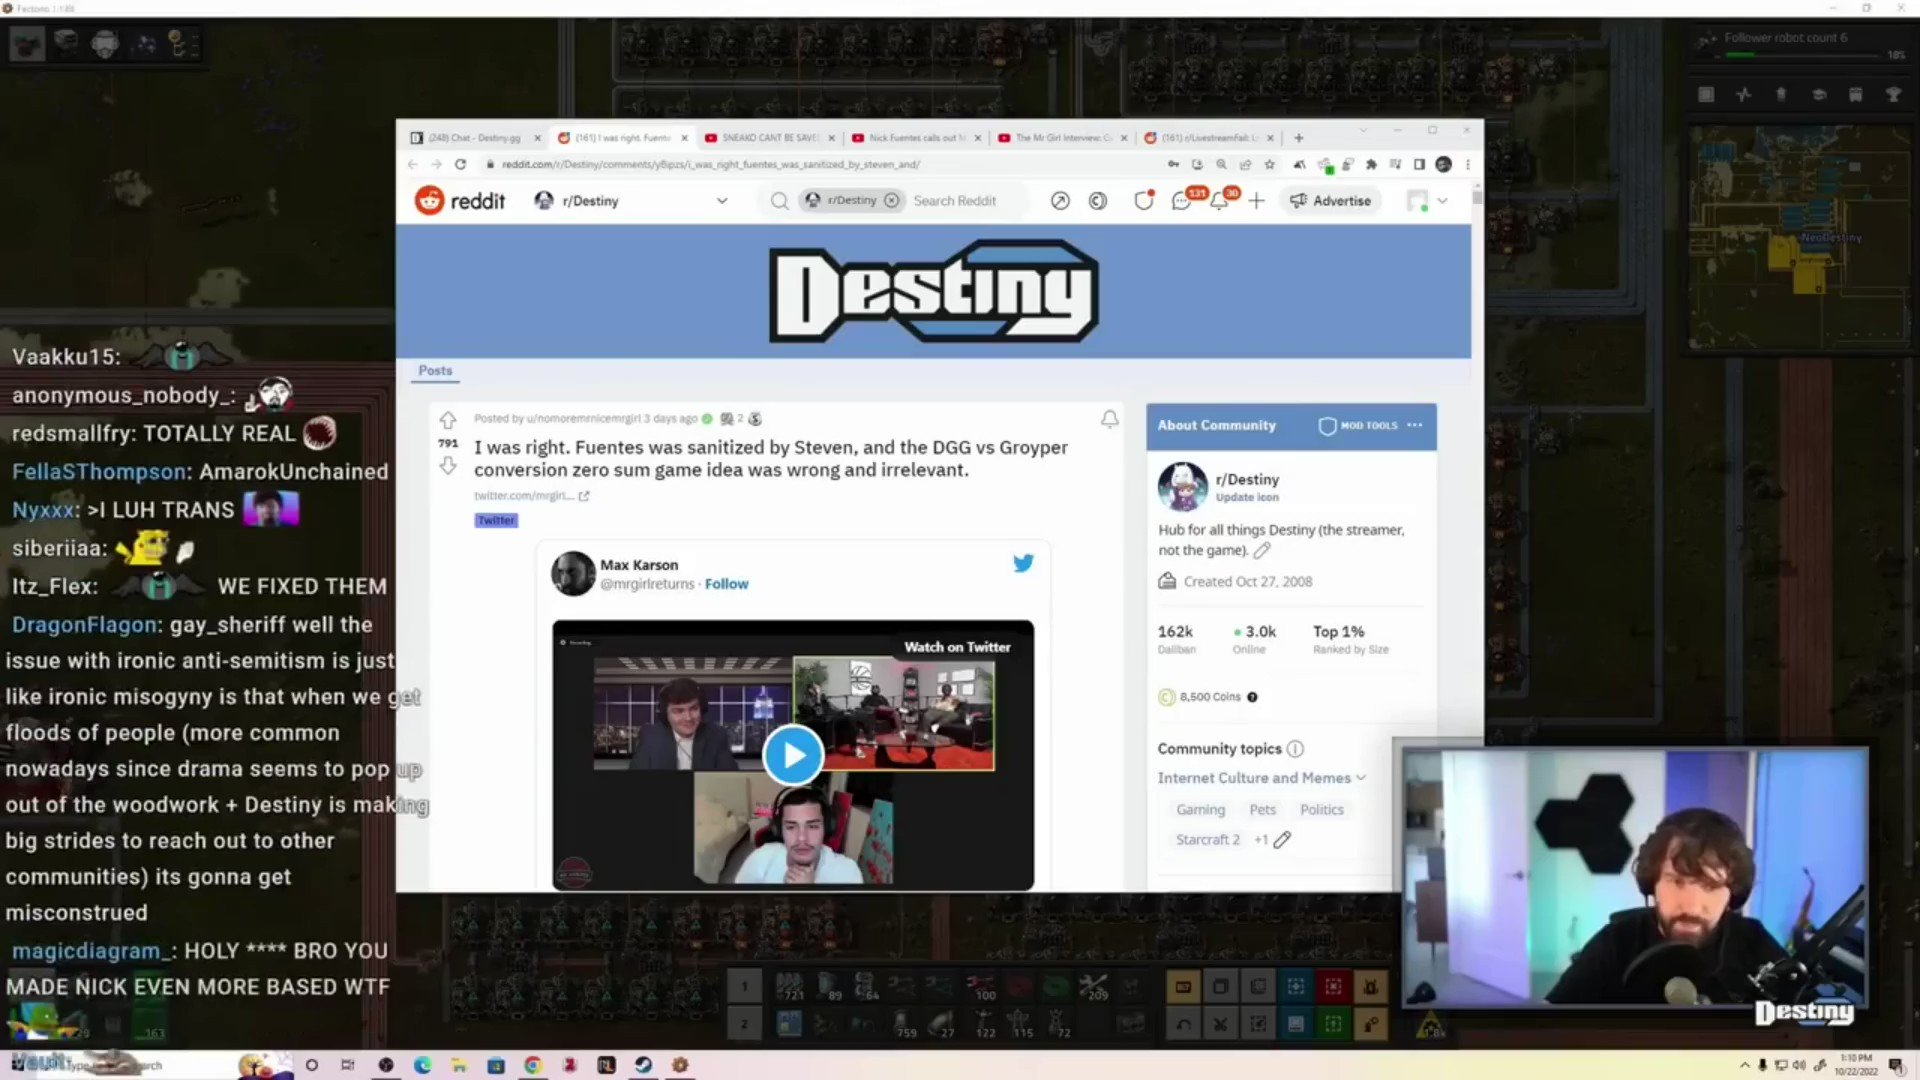Select the repair pack slot showing 209

(x=1095, y=988)
